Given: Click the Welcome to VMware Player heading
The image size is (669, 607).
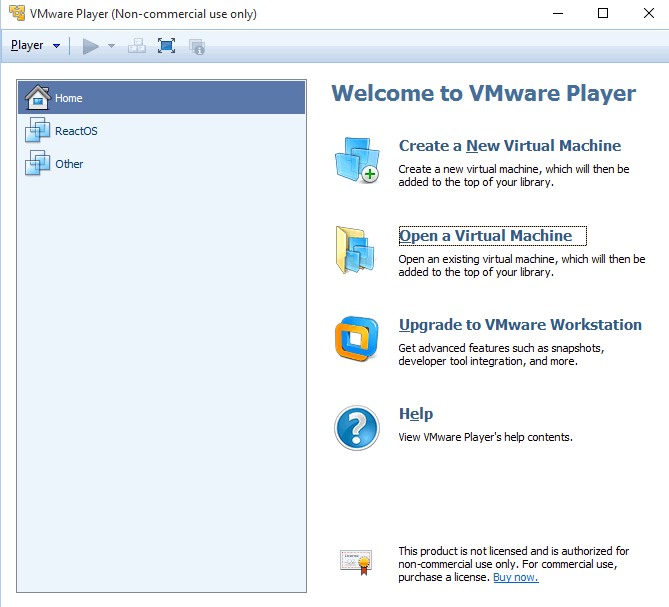Looking at the screenshot, I should click(483, 93).
